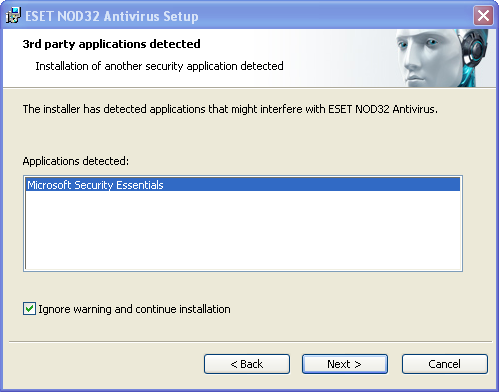Click the '3rd party applications detected' heading

(x=111, y=44)
